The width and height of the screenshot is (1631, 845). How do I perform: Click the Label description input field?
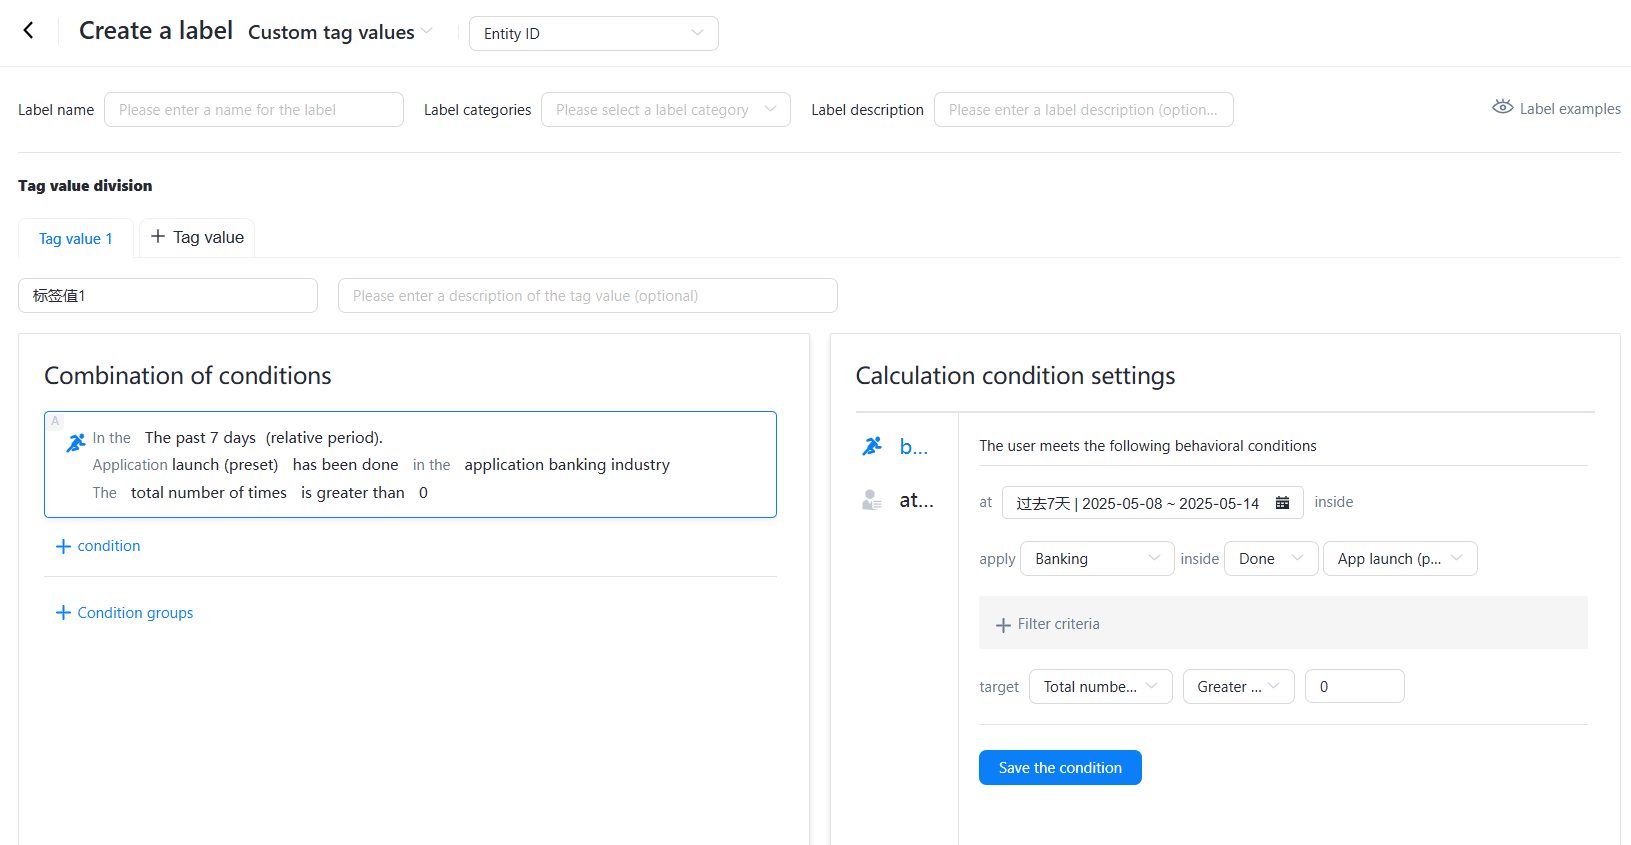(x=1083, y=110)
